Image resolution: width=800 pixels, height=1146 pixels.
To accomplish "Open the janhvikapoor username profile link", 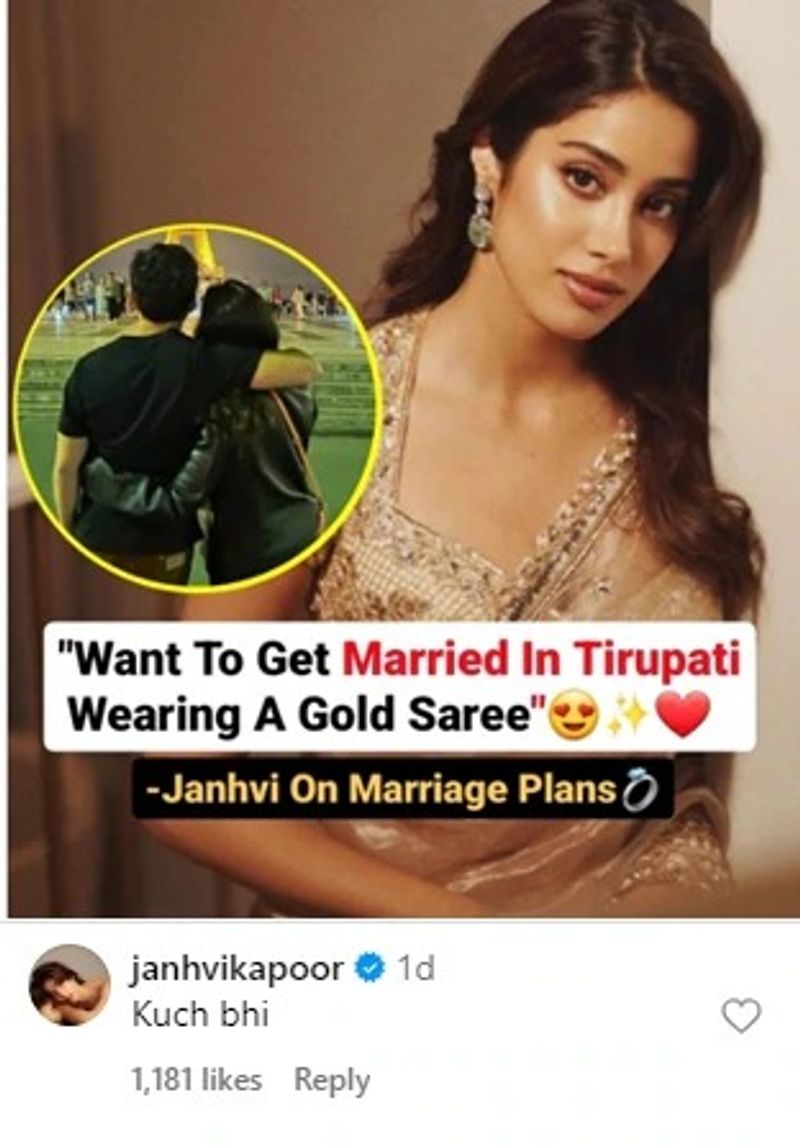I will 237,970.
